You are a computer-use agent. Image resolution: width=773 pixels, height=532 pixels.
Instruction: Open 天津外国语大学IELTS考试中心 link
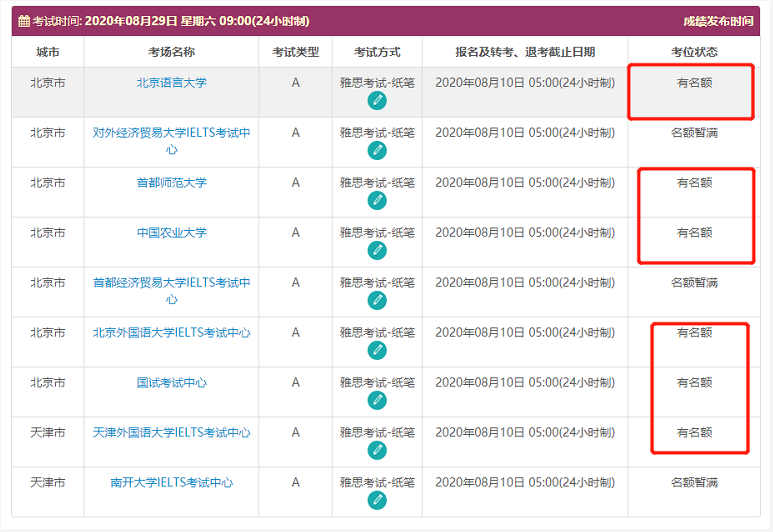point(172,432)
